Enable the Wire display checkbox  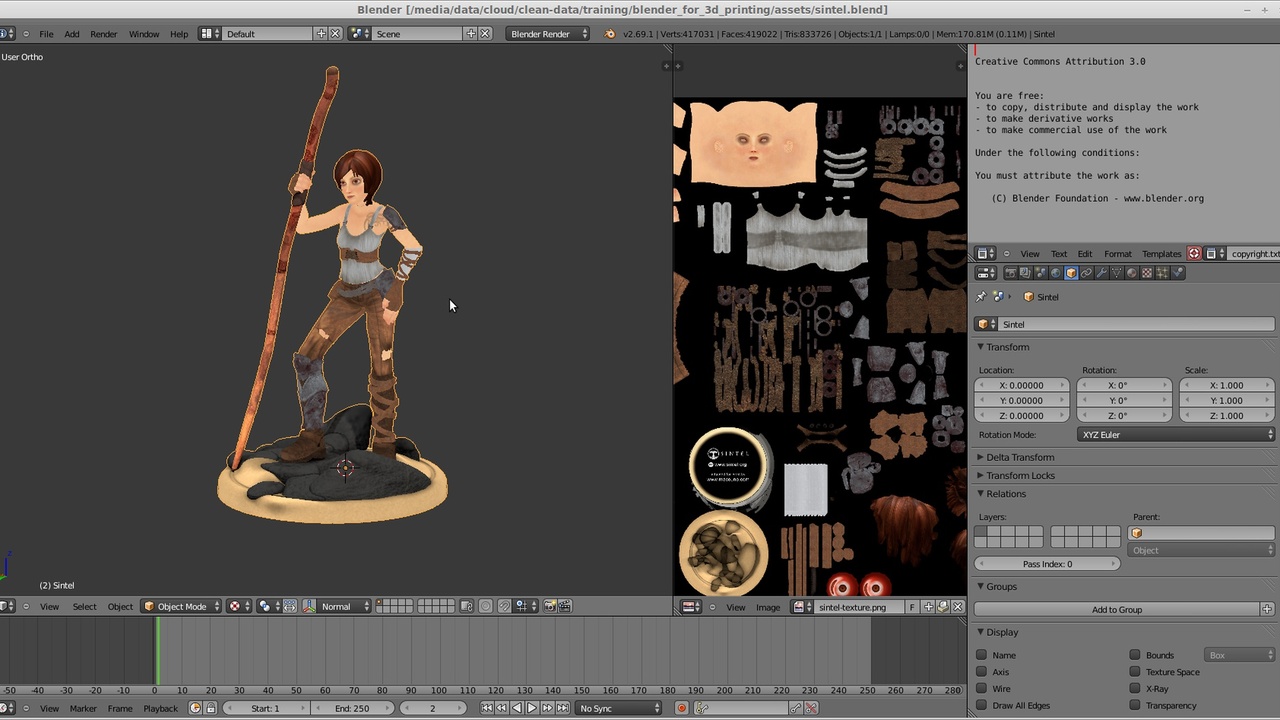(982, 688)
